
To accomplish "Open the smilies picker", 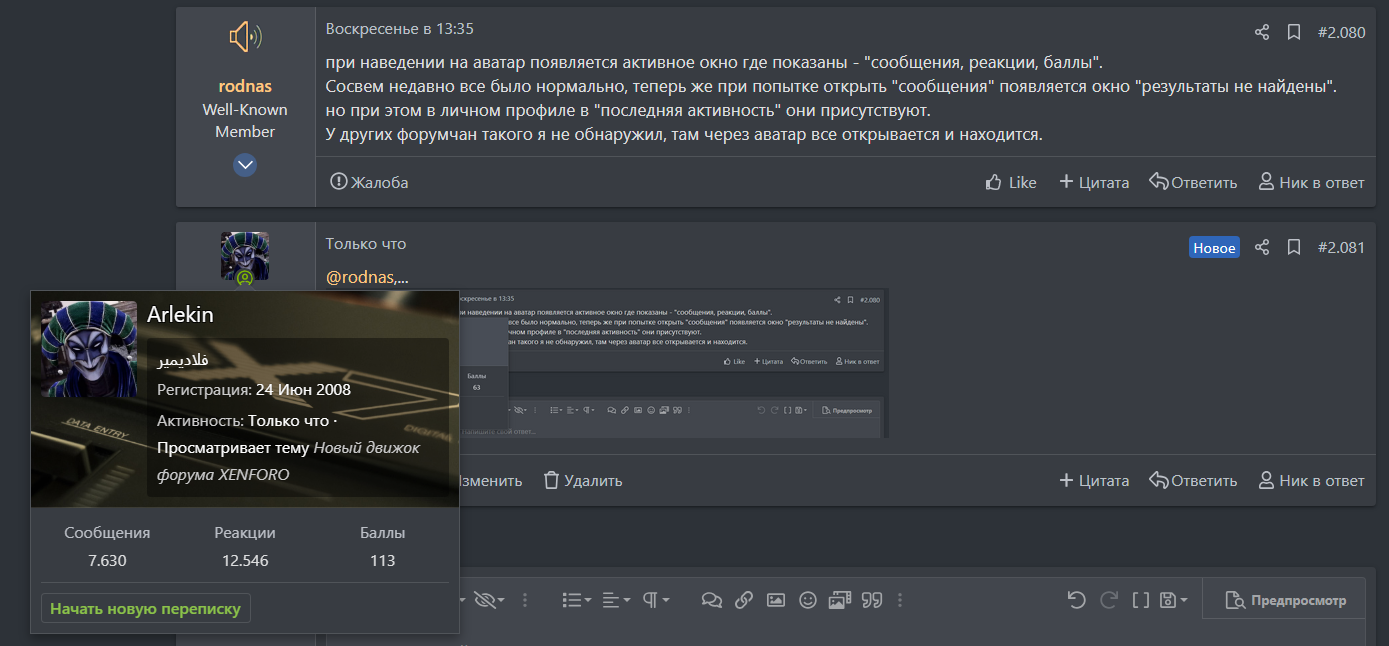I will click(x=808, y=600).
